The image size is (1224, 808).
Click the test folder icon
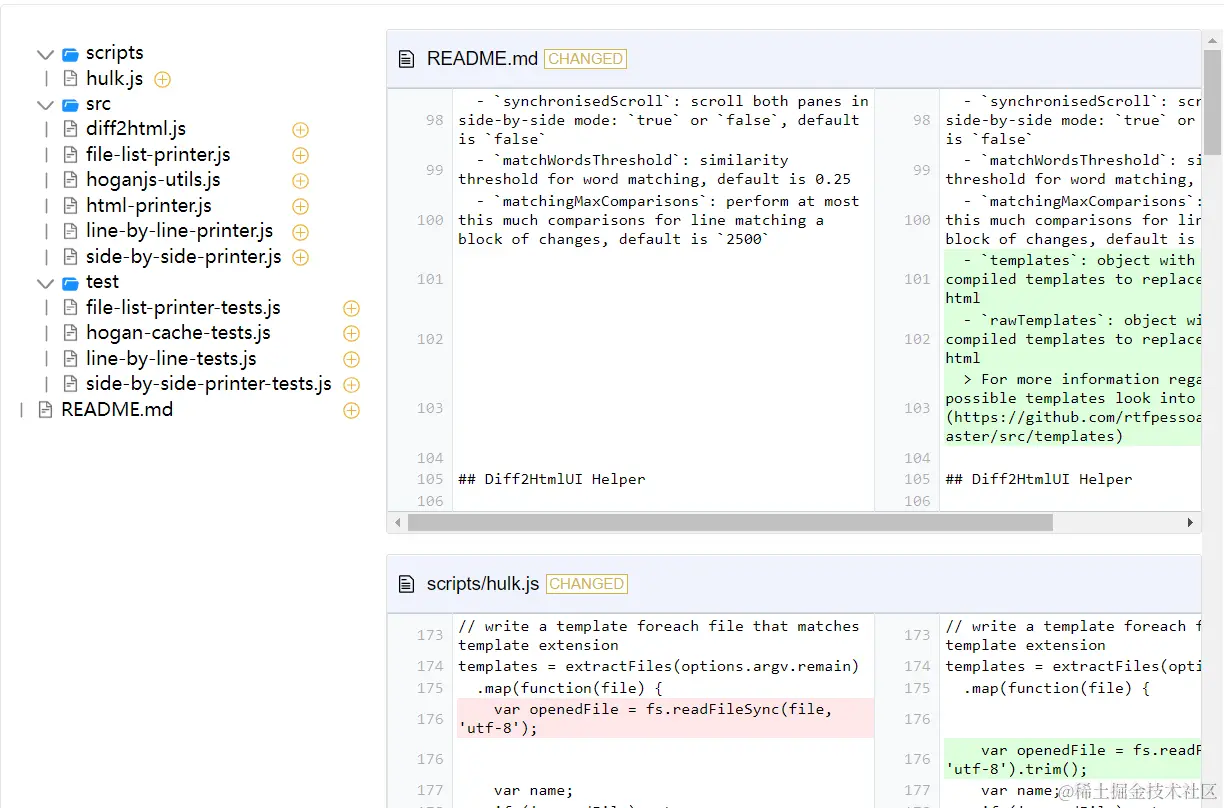[70, 283]
